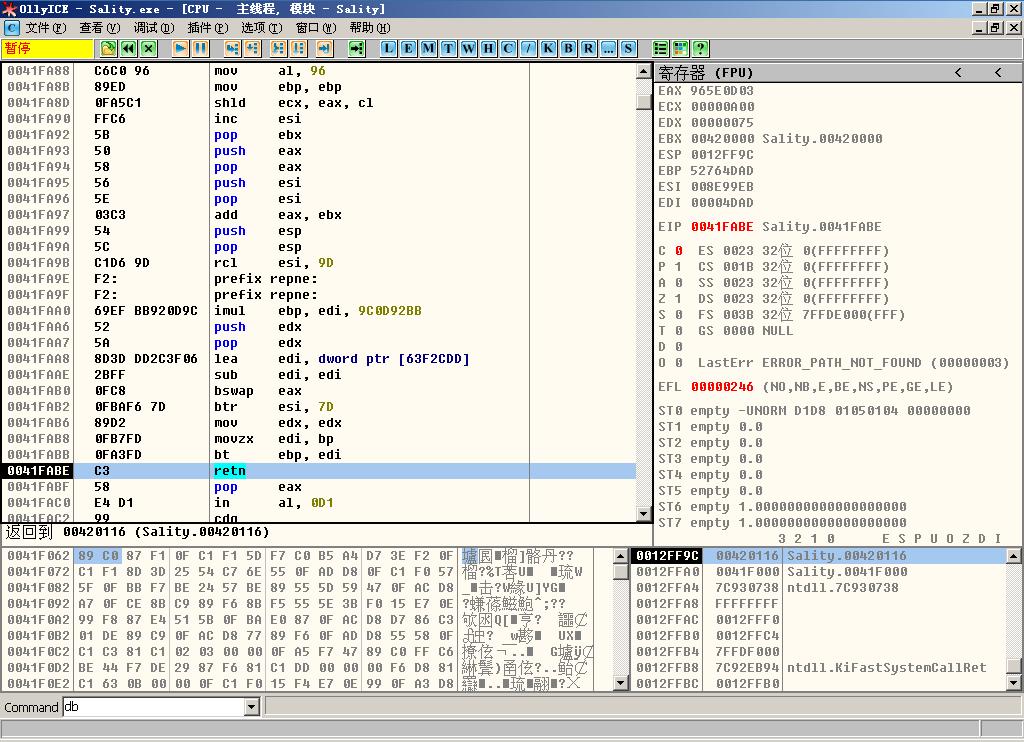The image size is (1024, 742).
Task: Select the zero flag Z value
Action: [678, 299]
